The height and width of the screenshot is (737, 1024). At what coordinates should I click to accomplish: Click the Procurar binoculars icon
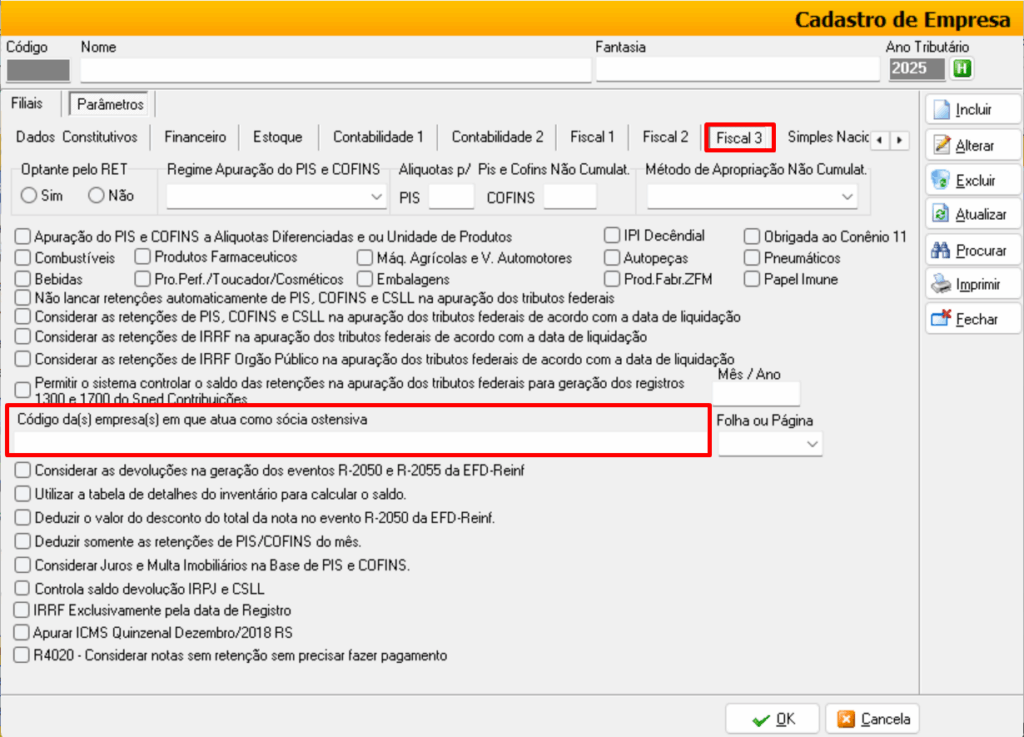(x=941, y=250)
